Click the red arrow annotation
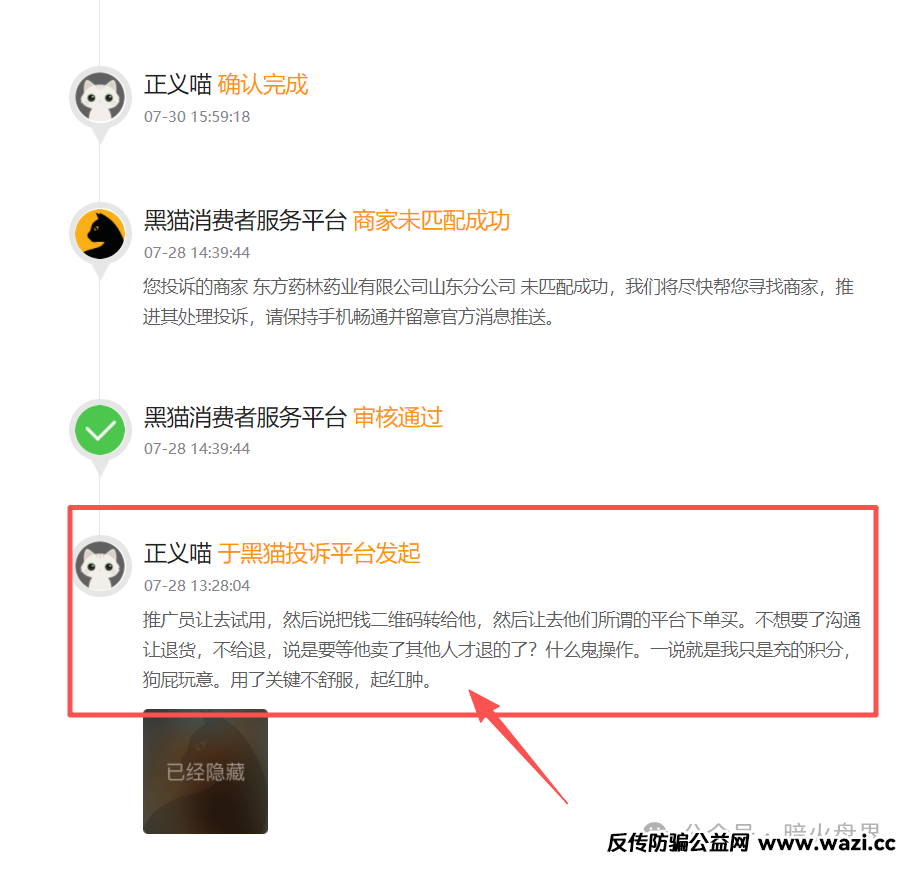Screen dimensions: 910x870 pos(517,746)
